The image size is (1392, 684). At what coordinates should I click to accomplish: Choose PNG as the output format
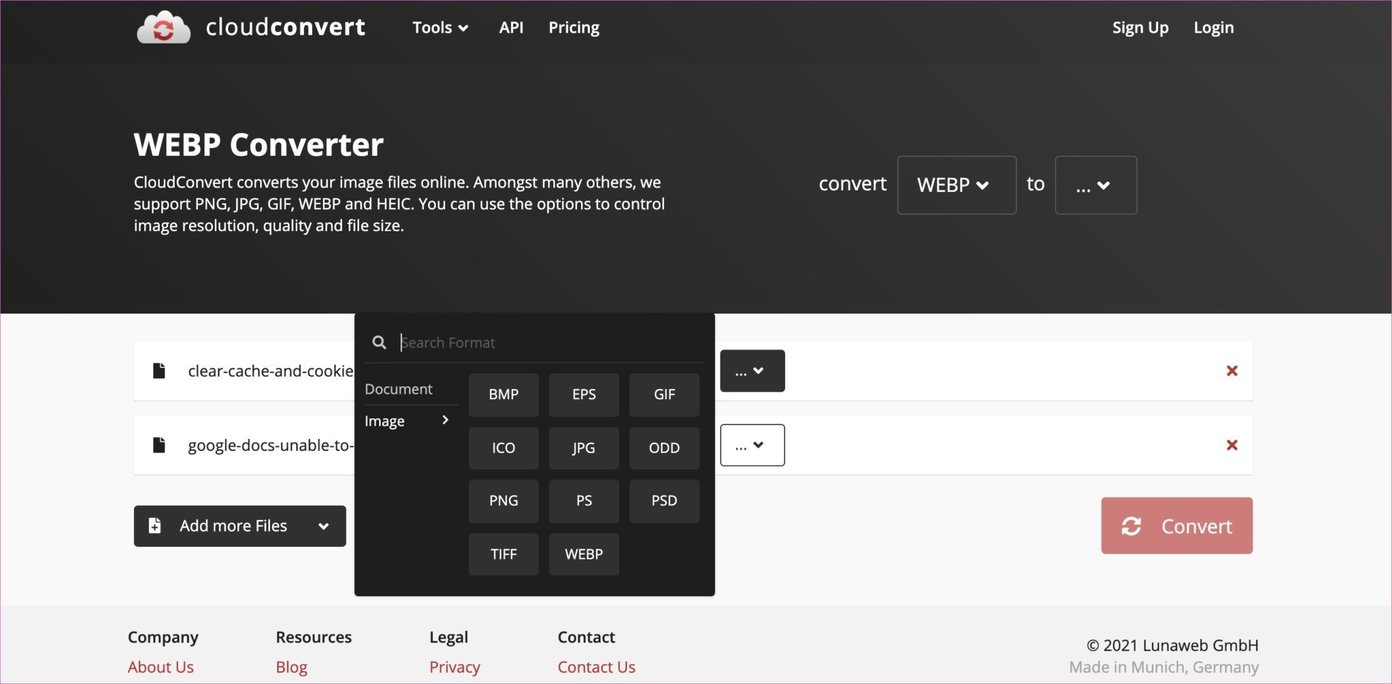click(504, 501)
